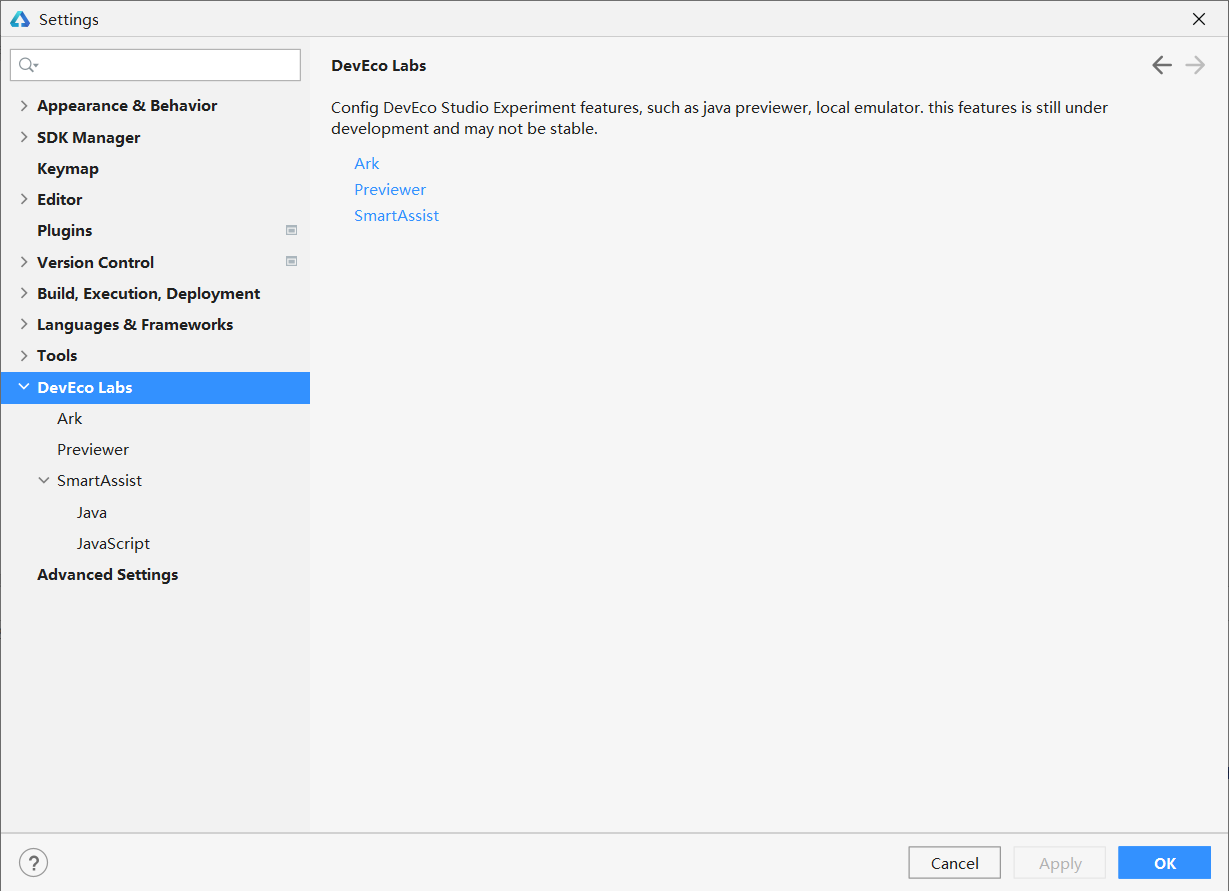Click the Cancel button
Image resolution: width=1229 pixels, height=891 pixels.
954,863
